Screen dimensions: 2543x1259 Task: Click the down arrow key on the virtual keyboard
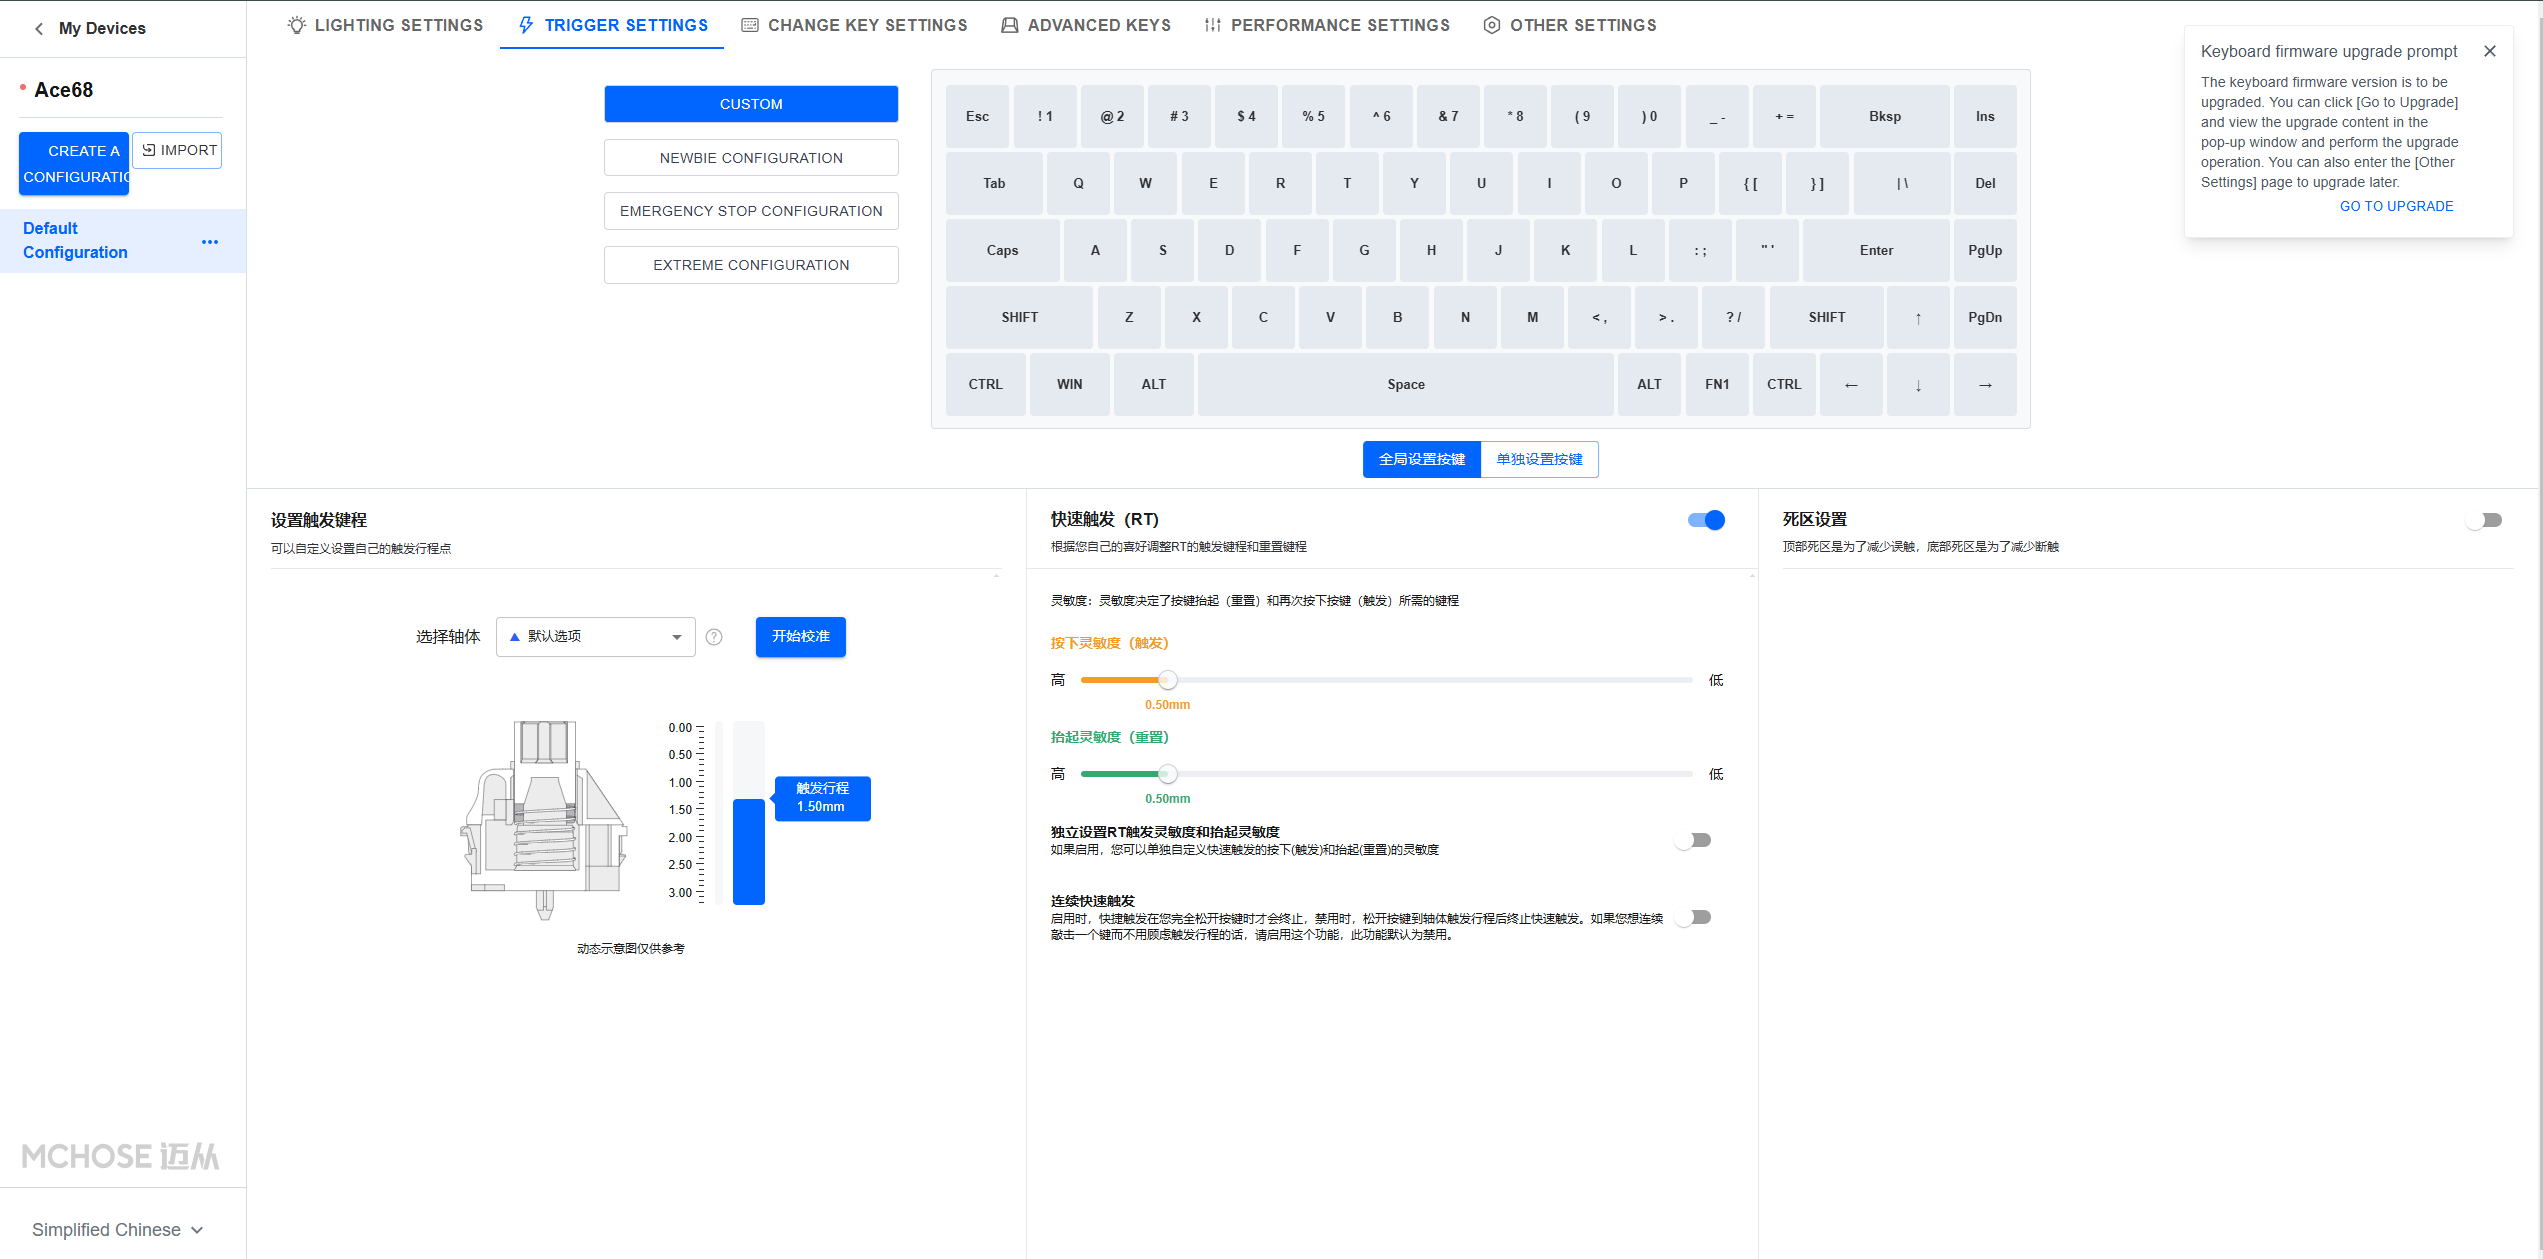point(1918,385)
